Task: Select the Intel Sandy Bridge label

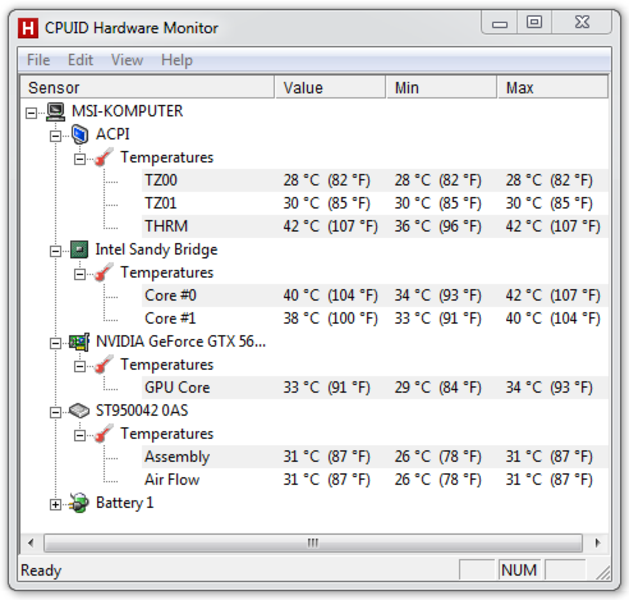Action: [156, 249]
